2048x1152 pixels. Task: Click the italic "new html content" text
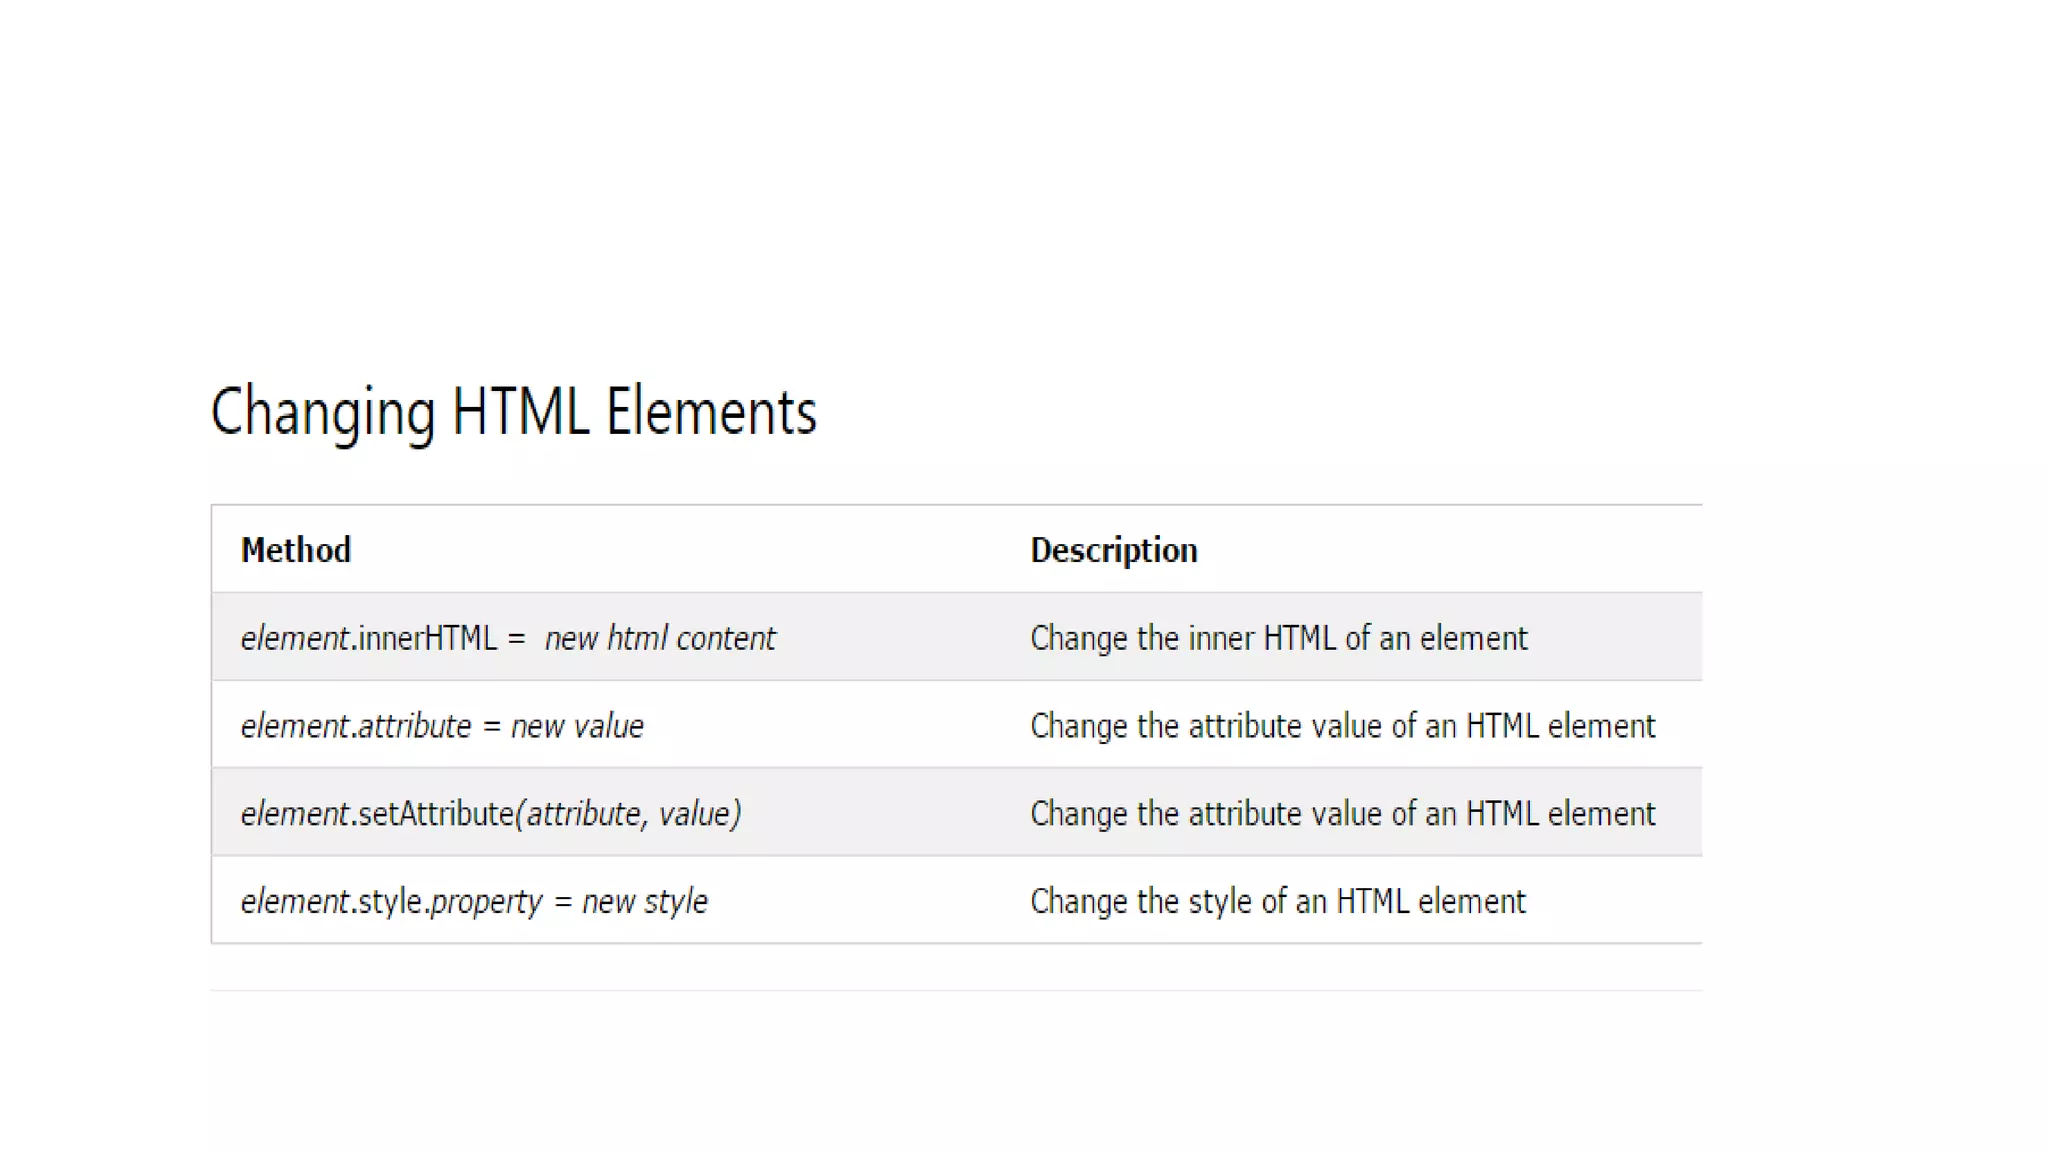(659, 638)
